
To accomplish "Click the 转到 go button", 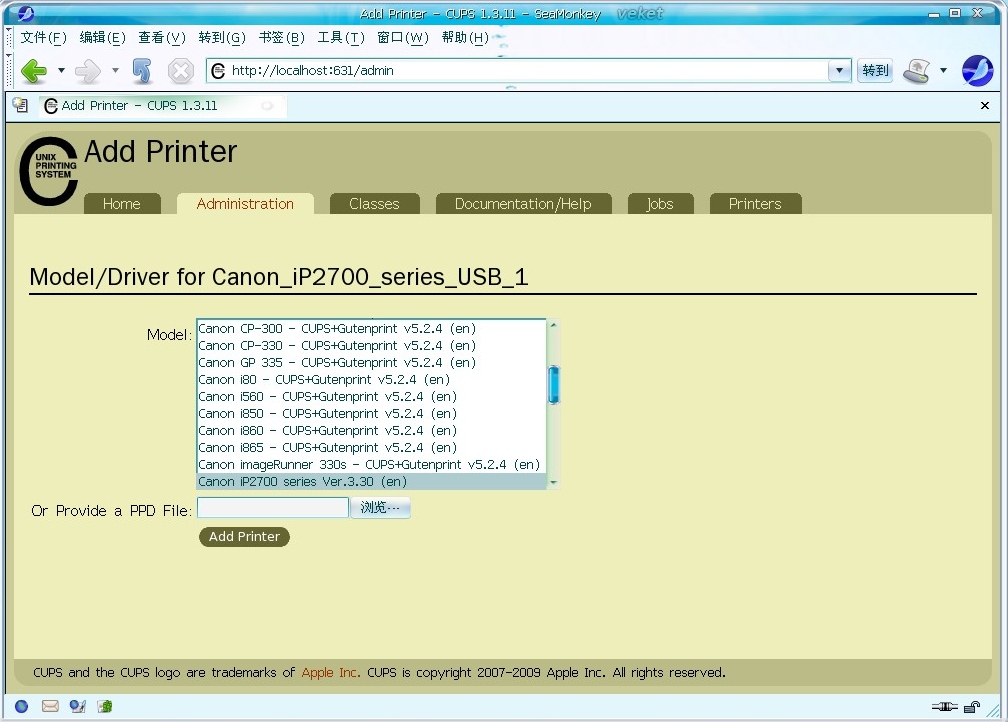I will (x=875, y=70).
